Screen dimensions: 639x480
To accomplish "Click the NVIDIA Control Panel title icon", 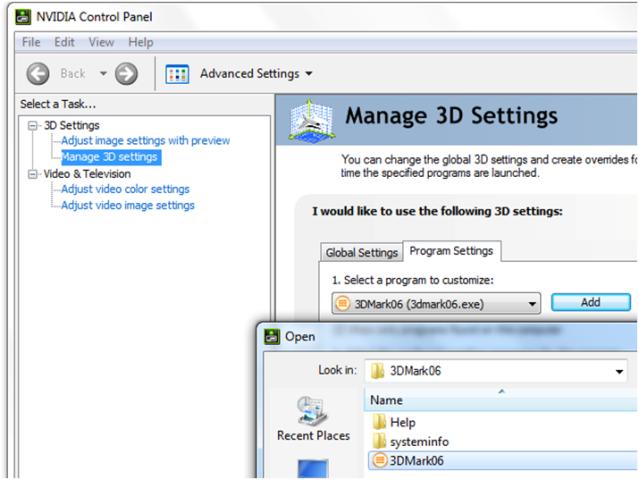I will click(x=23, y=17).
